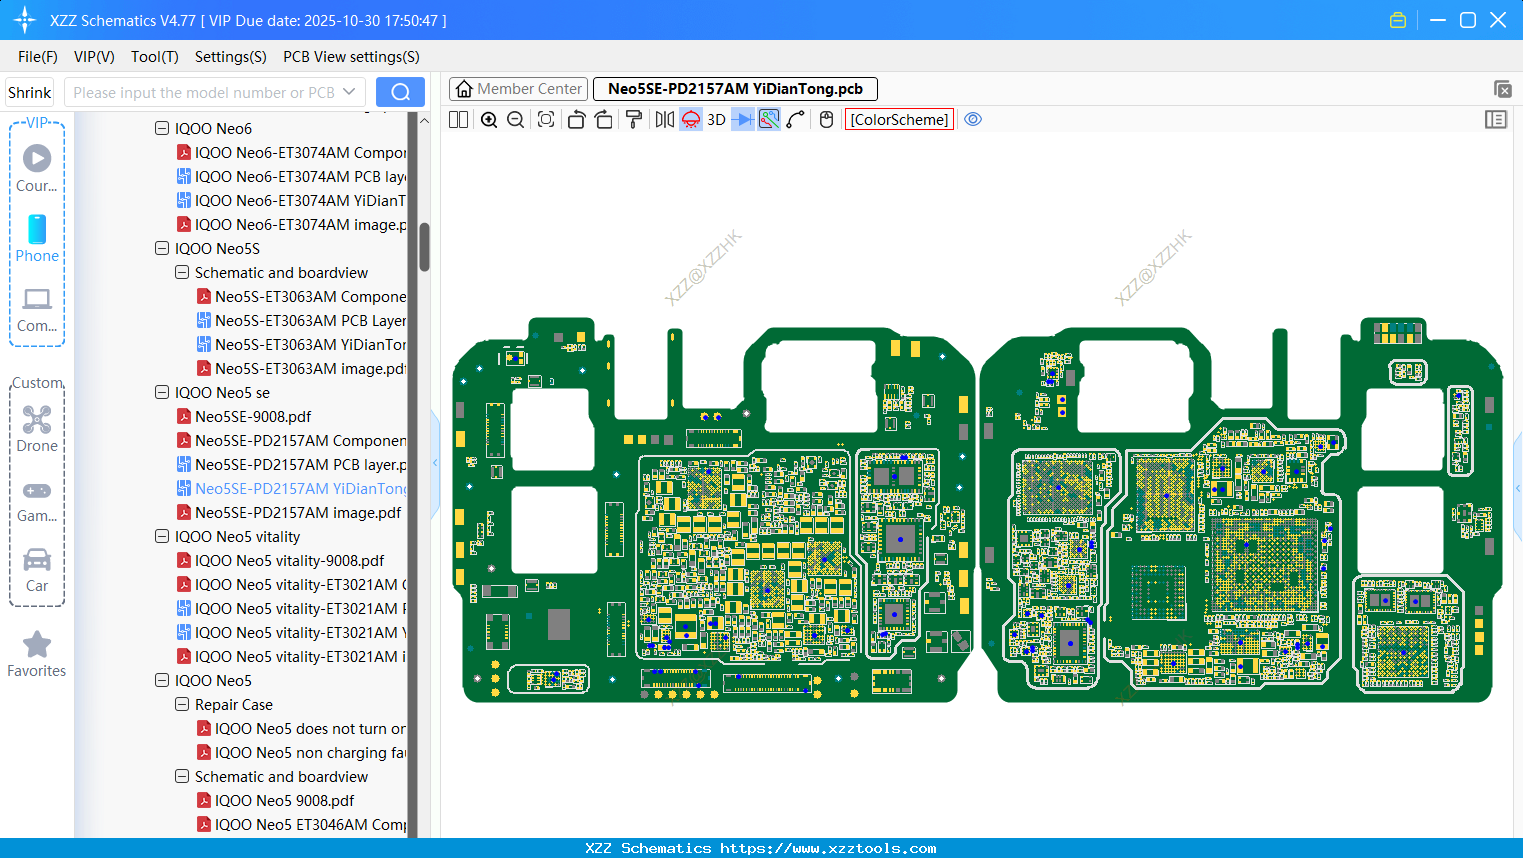Collapse the IQOO Neo5 vitality folder
Viewport: 1523px width, 858px height.
coord(162,537)
